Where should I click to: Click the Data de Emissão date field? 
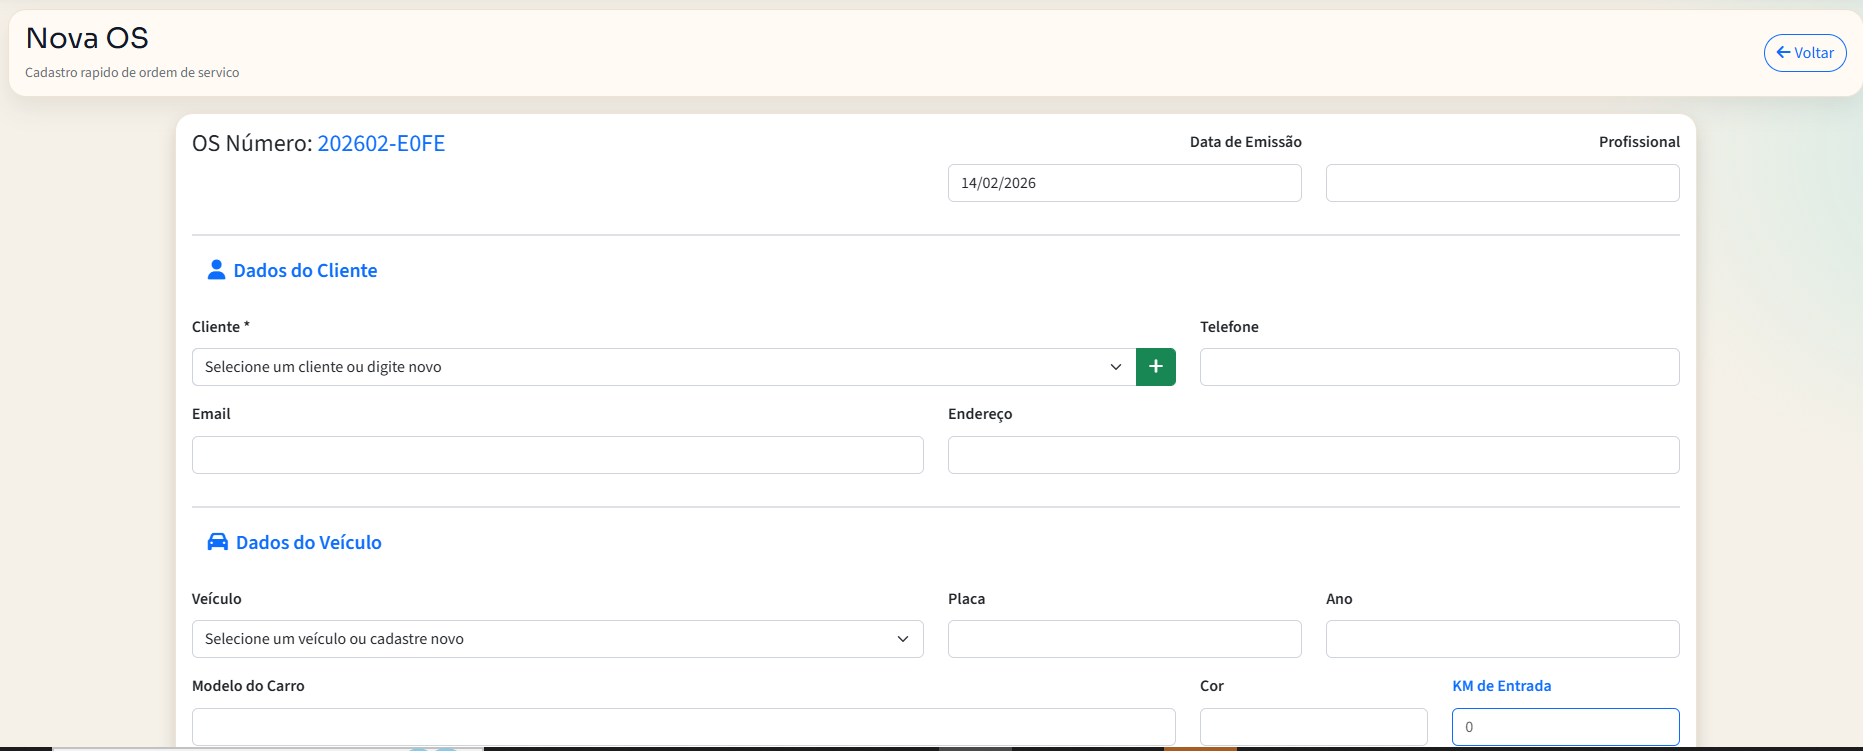point(1124,183)
